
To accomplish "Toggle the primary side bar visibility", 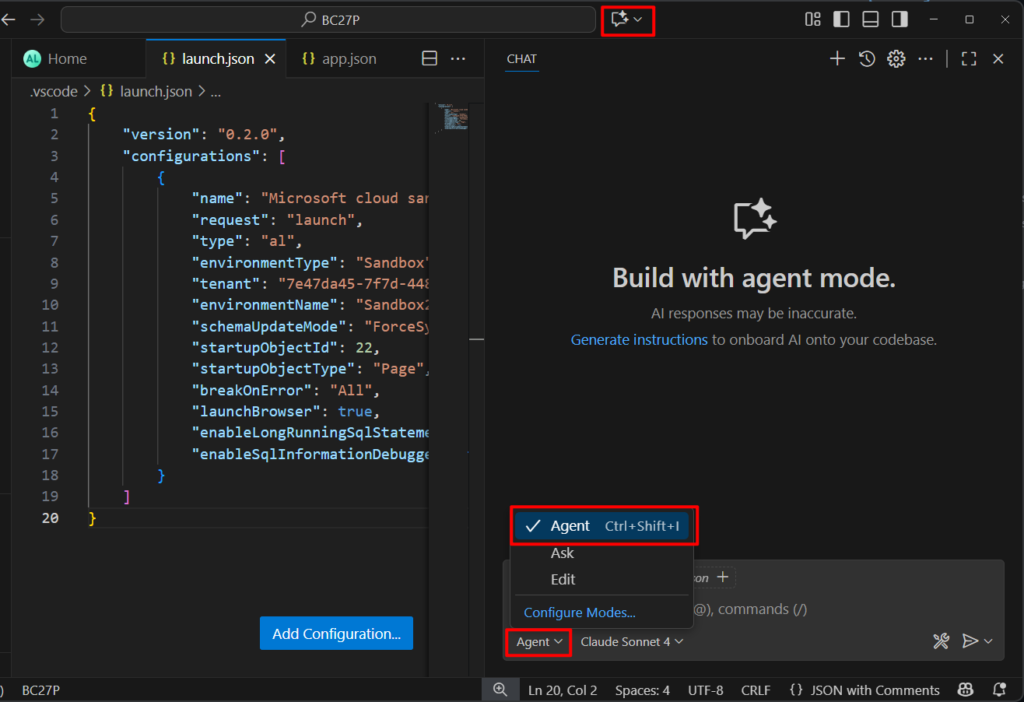I will pos(842,19).
